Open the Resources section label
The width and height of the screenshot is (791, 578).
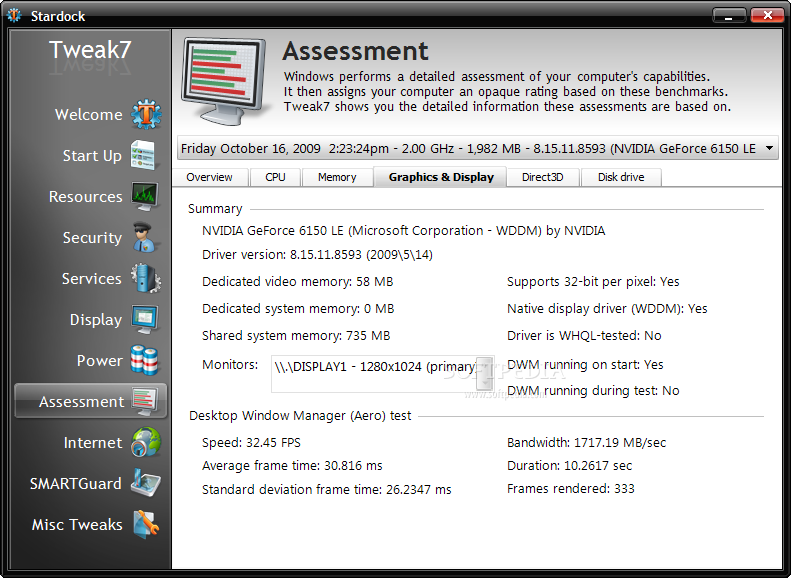tap(86, 196)
